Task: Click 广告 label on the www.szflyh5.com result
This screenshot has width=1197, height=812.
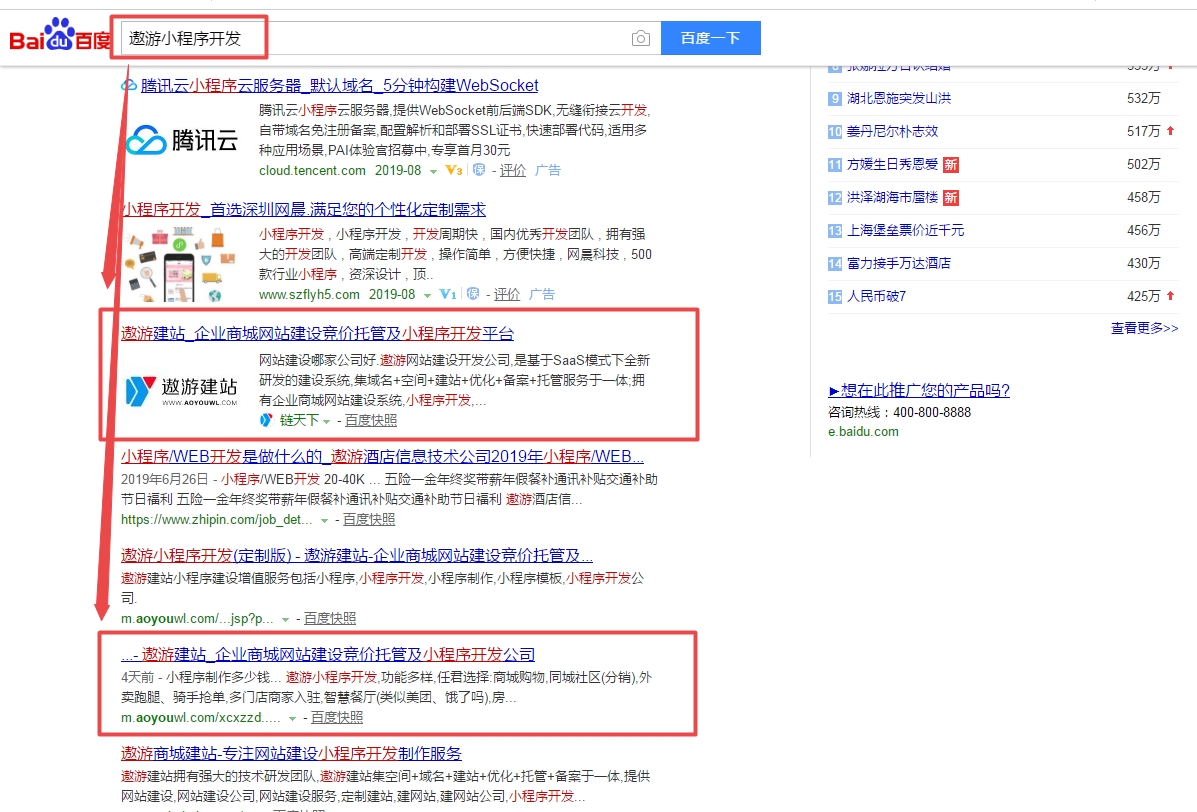Action: tap(542, 294)
